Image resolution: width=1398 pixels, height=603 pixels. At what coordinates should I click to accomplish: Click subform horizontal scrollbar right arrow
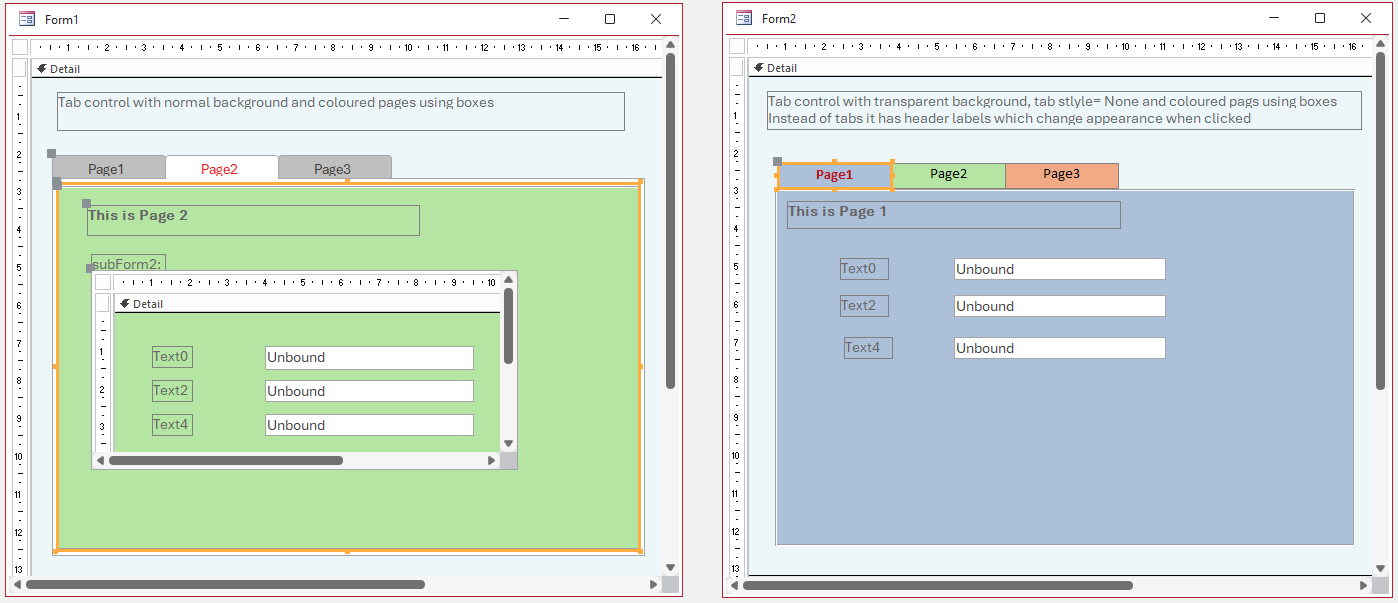point(491,461)
